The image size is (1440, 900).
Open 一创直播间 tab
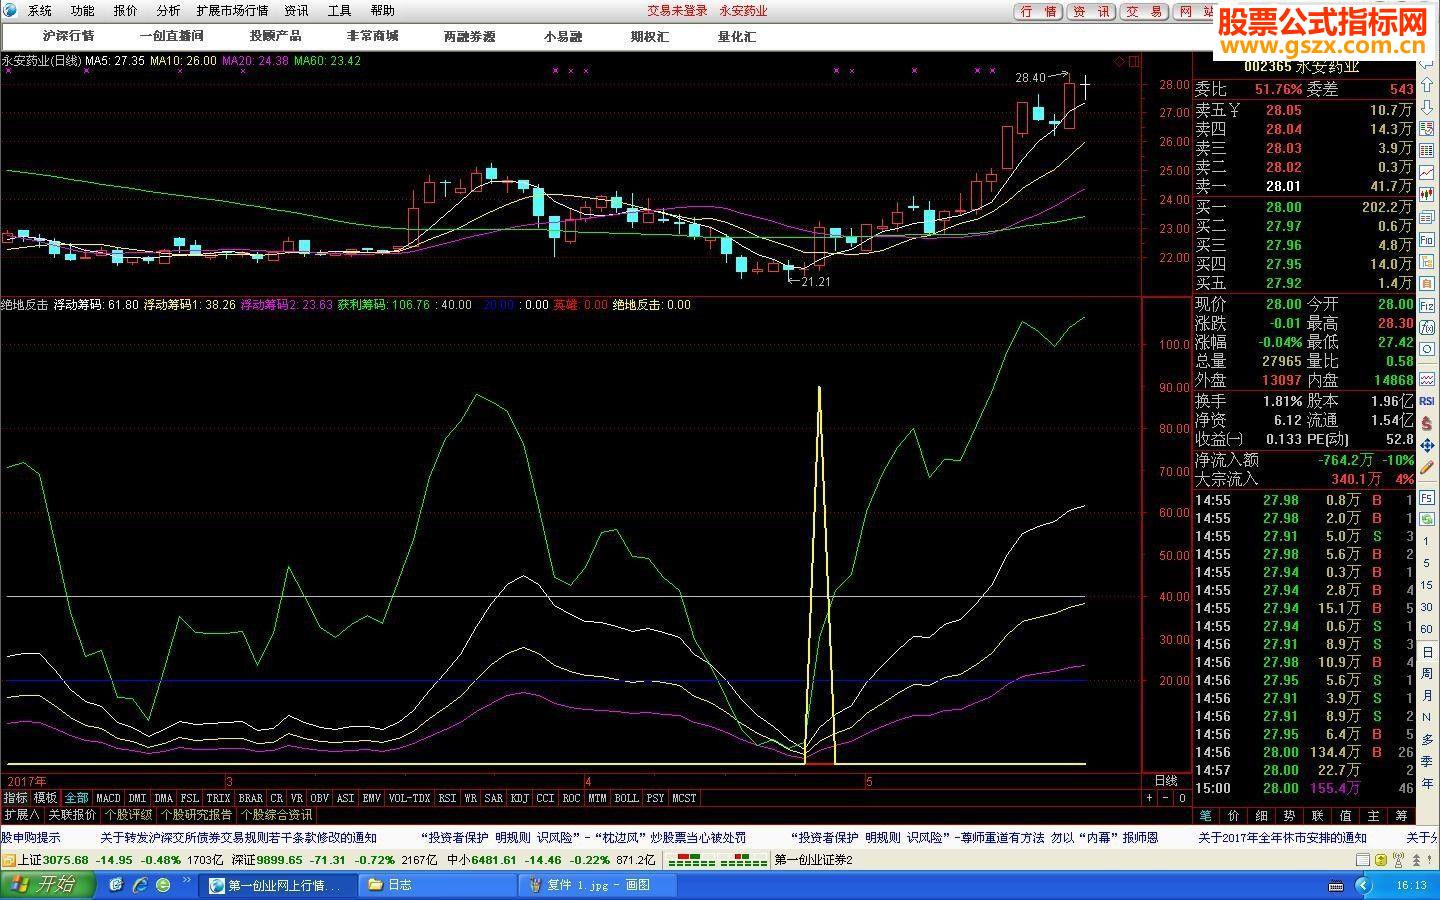[x=171, y=36]
